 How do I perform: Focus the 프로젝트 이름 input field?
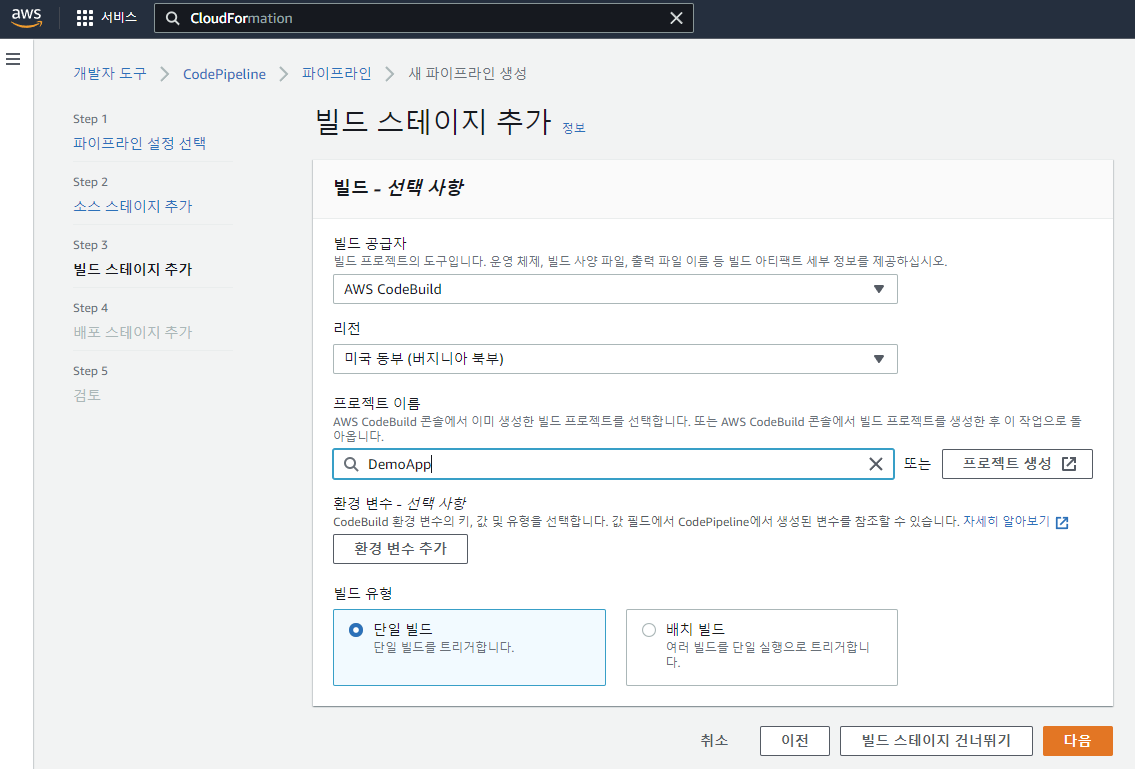point(613,464)
